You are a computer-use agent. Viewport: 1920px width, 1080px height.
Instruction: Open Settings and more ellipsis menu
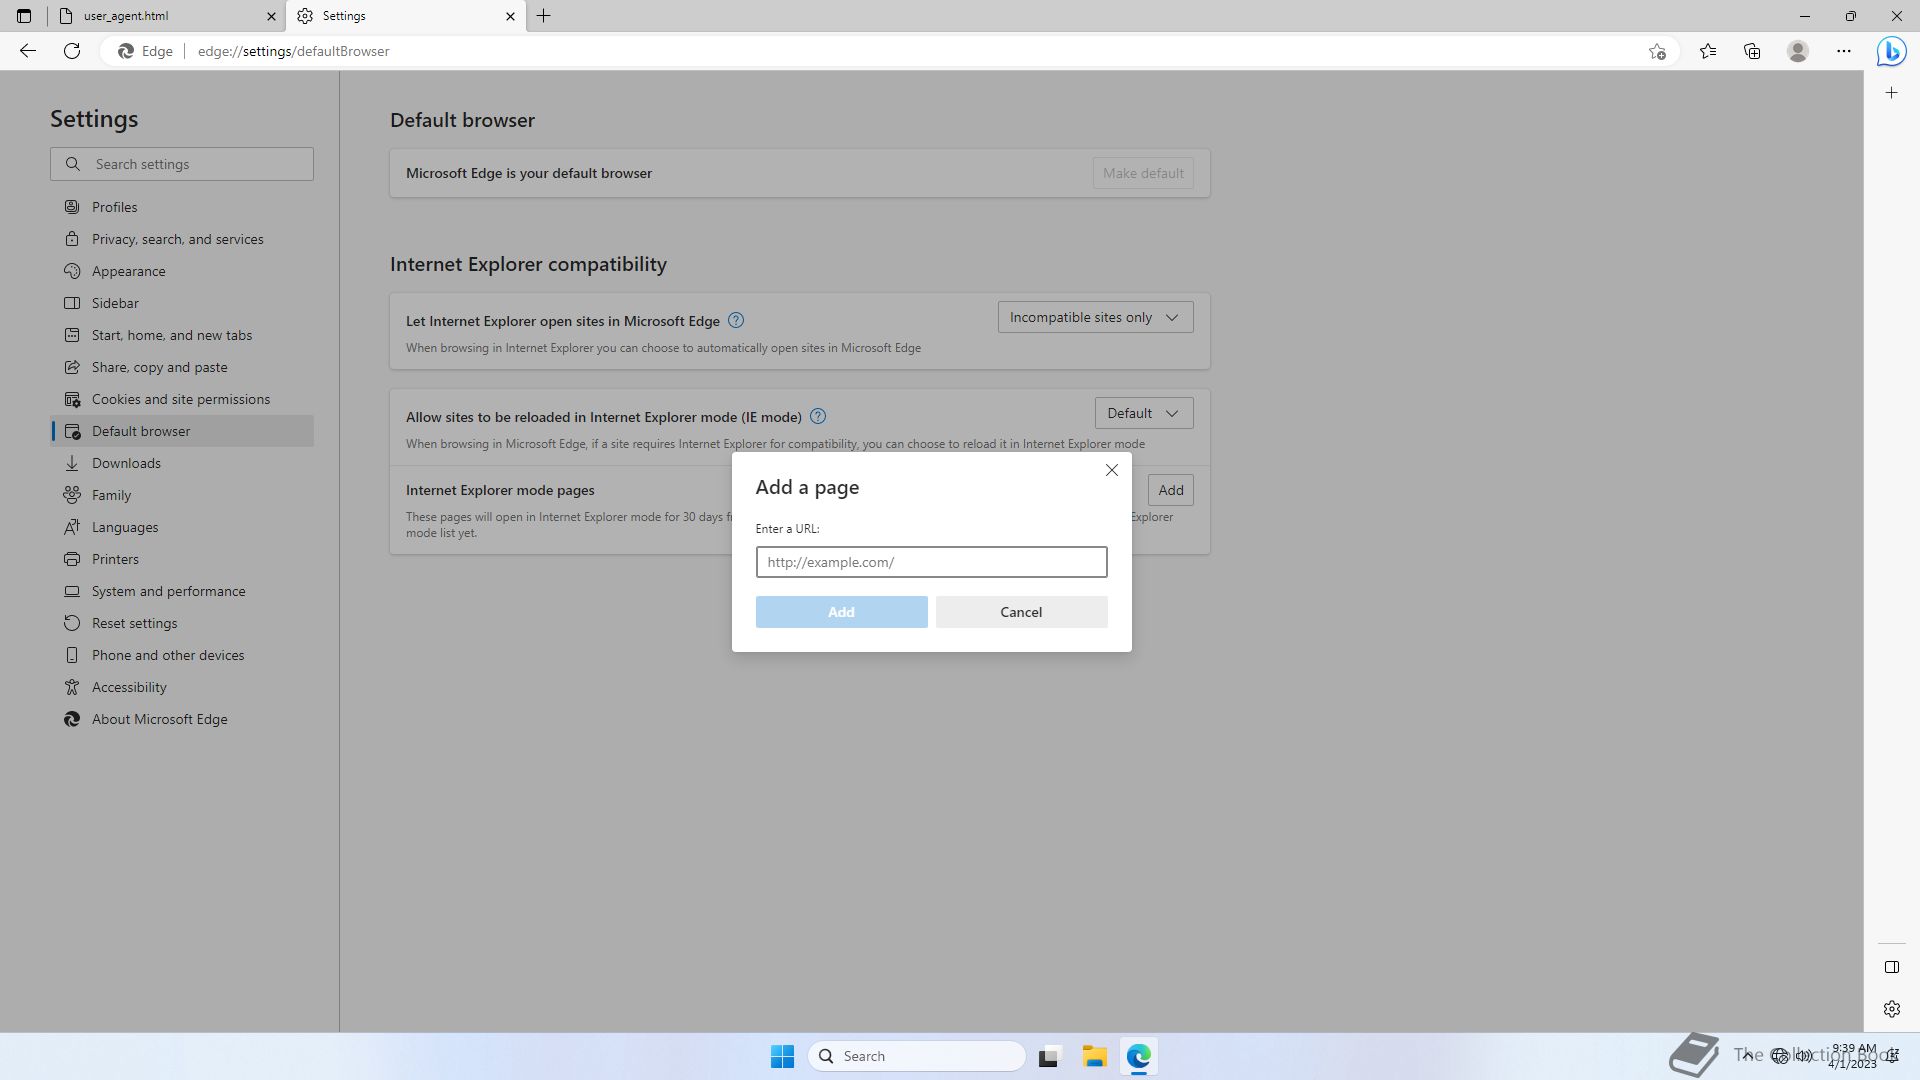[x=1844, y=51]
